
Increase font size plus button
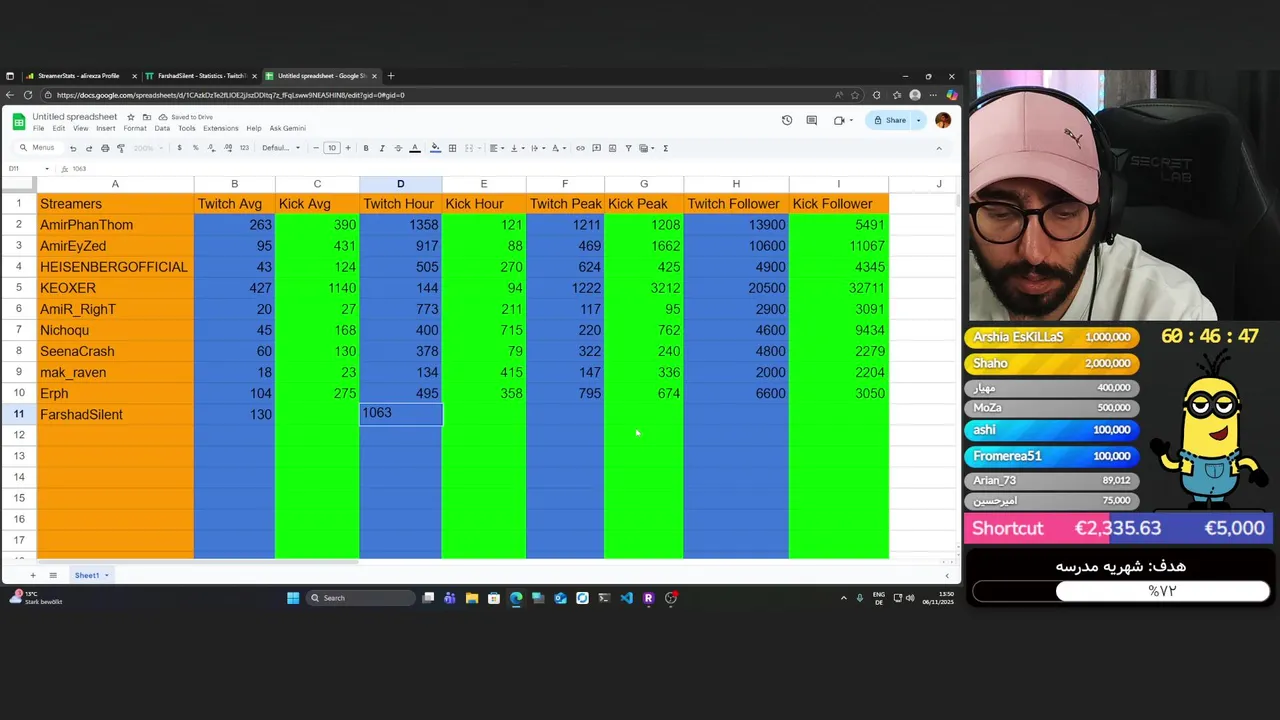[348, 148]
